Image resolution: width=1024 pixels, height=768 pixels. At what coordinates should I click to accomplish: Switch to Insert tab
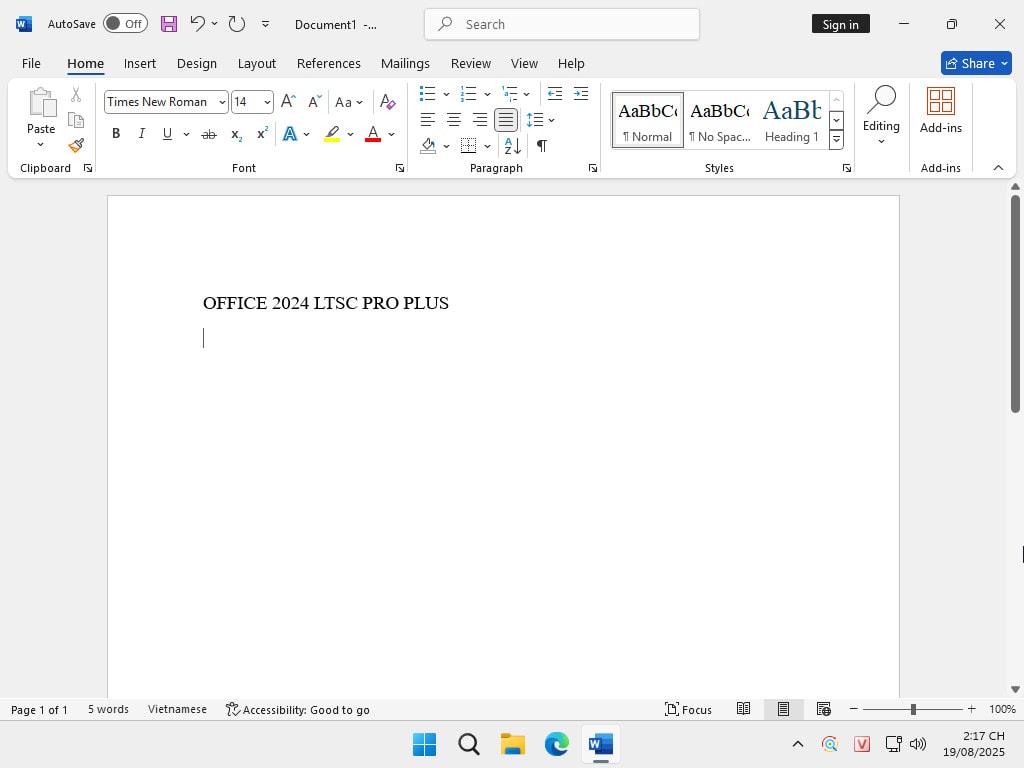(140, 63)
